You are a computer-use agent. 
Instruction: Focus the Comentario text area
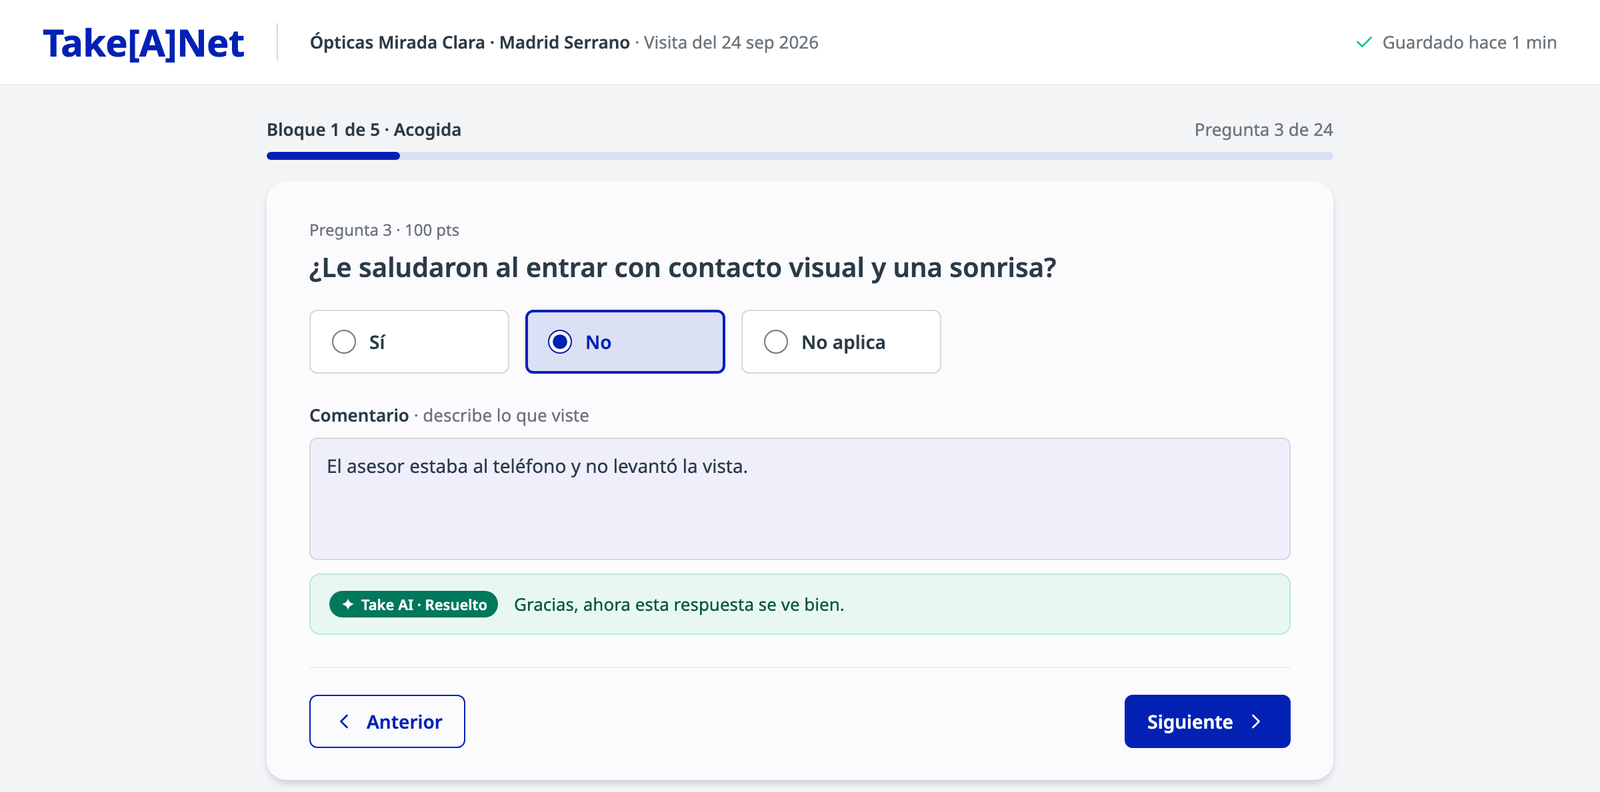[800, 499]
